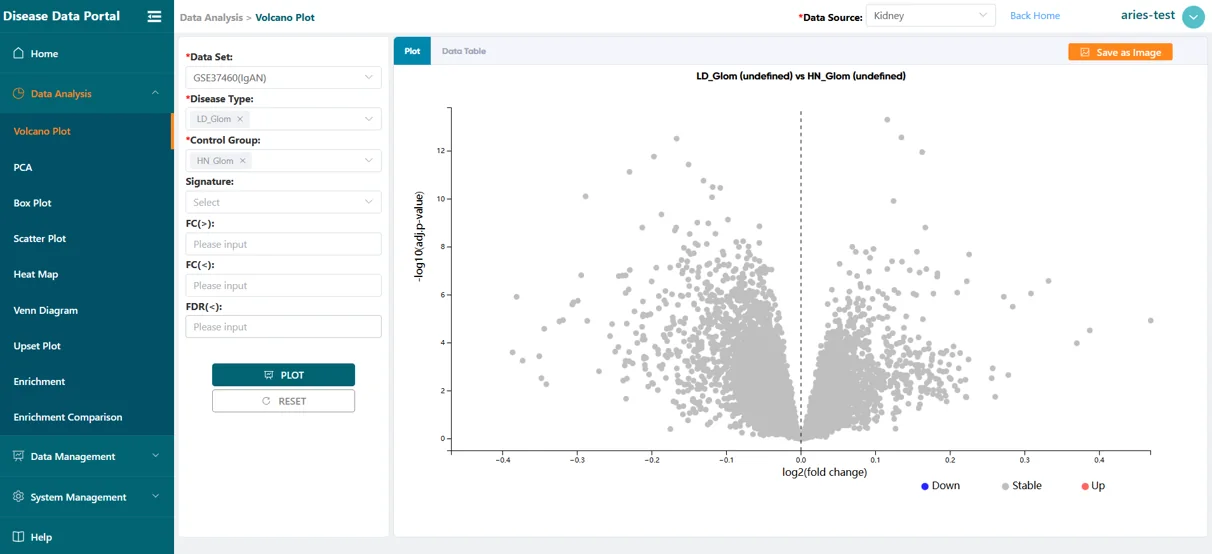Click the aries-test username
Screen dimensions: 1212x554
(1148, 15)
